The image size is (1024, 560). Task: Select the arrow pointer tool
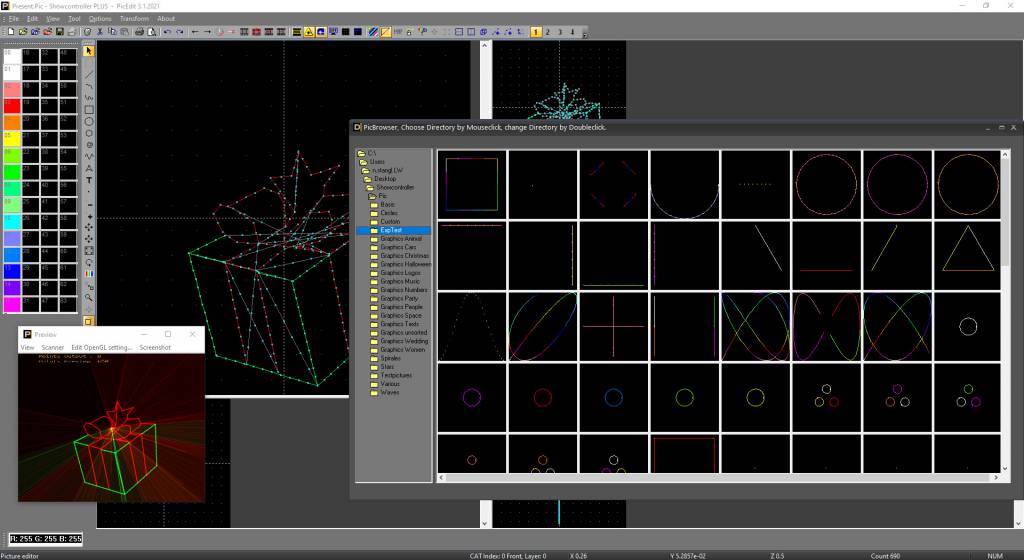click(89, 51)
